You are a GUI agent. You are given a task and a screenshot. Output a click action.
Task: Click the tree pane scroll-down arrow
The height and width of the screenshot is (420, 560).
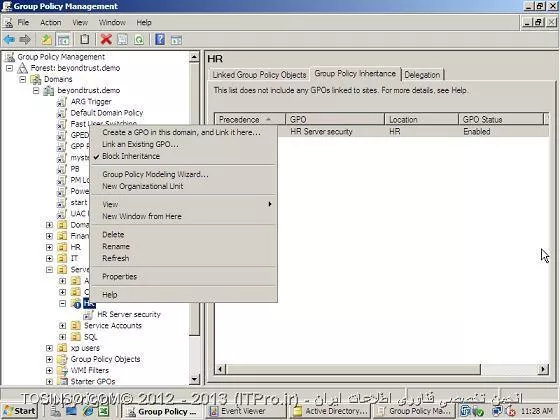[x=194, y=379]
